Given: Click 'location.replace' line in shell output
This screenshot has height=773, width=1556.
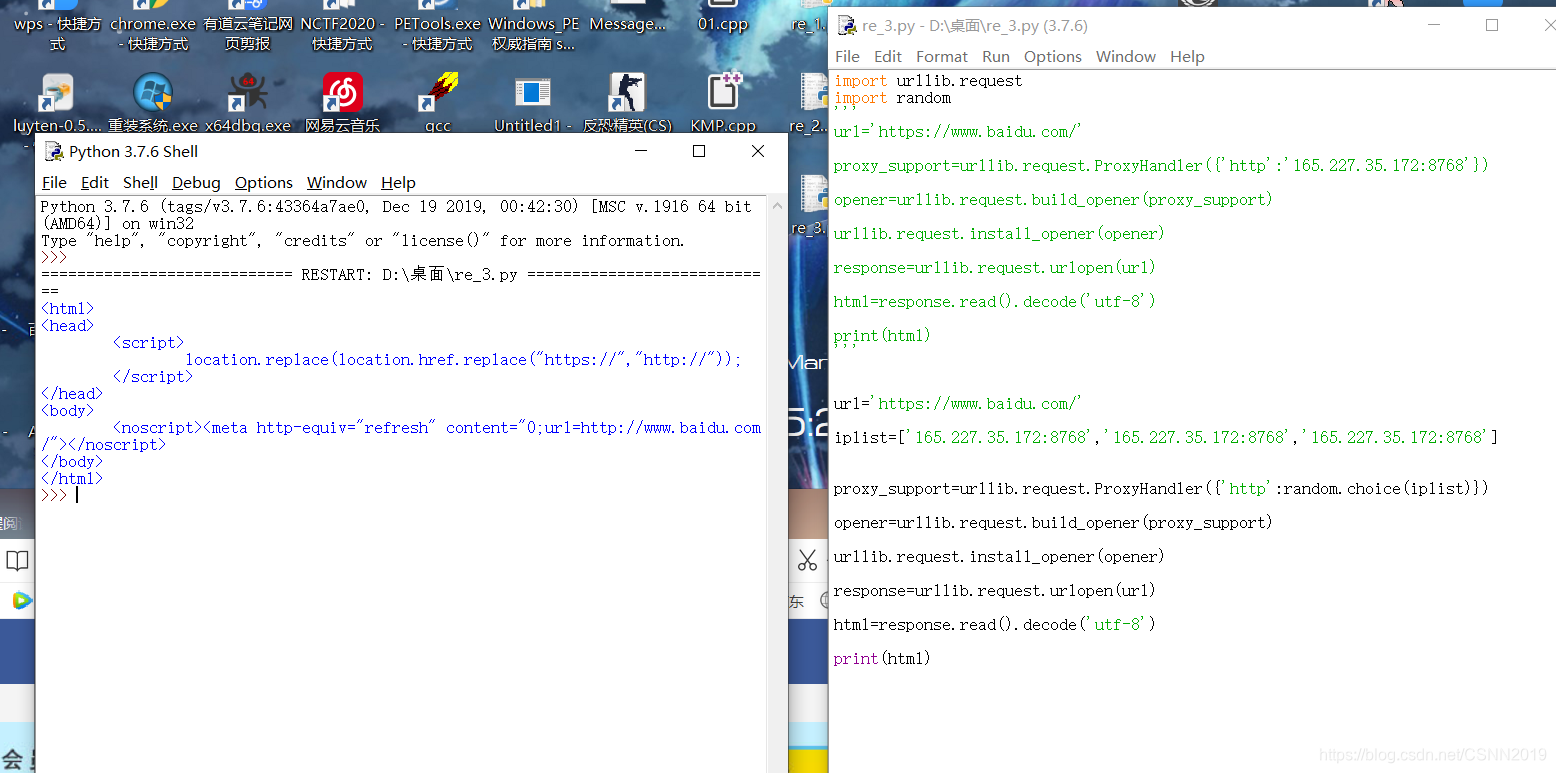Looking at the screenshot, I should [464, 359].
